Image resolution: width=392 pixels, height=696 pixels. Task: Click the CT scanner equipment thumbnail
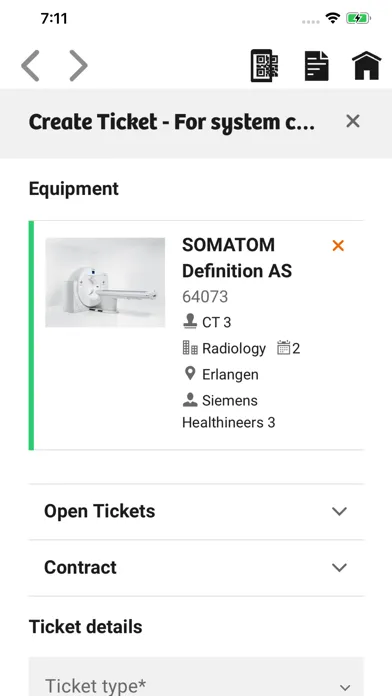tap(105, 282)
